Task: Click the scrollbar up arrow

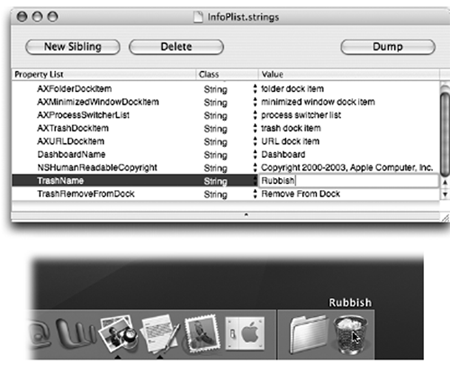Action: [445, 182]
